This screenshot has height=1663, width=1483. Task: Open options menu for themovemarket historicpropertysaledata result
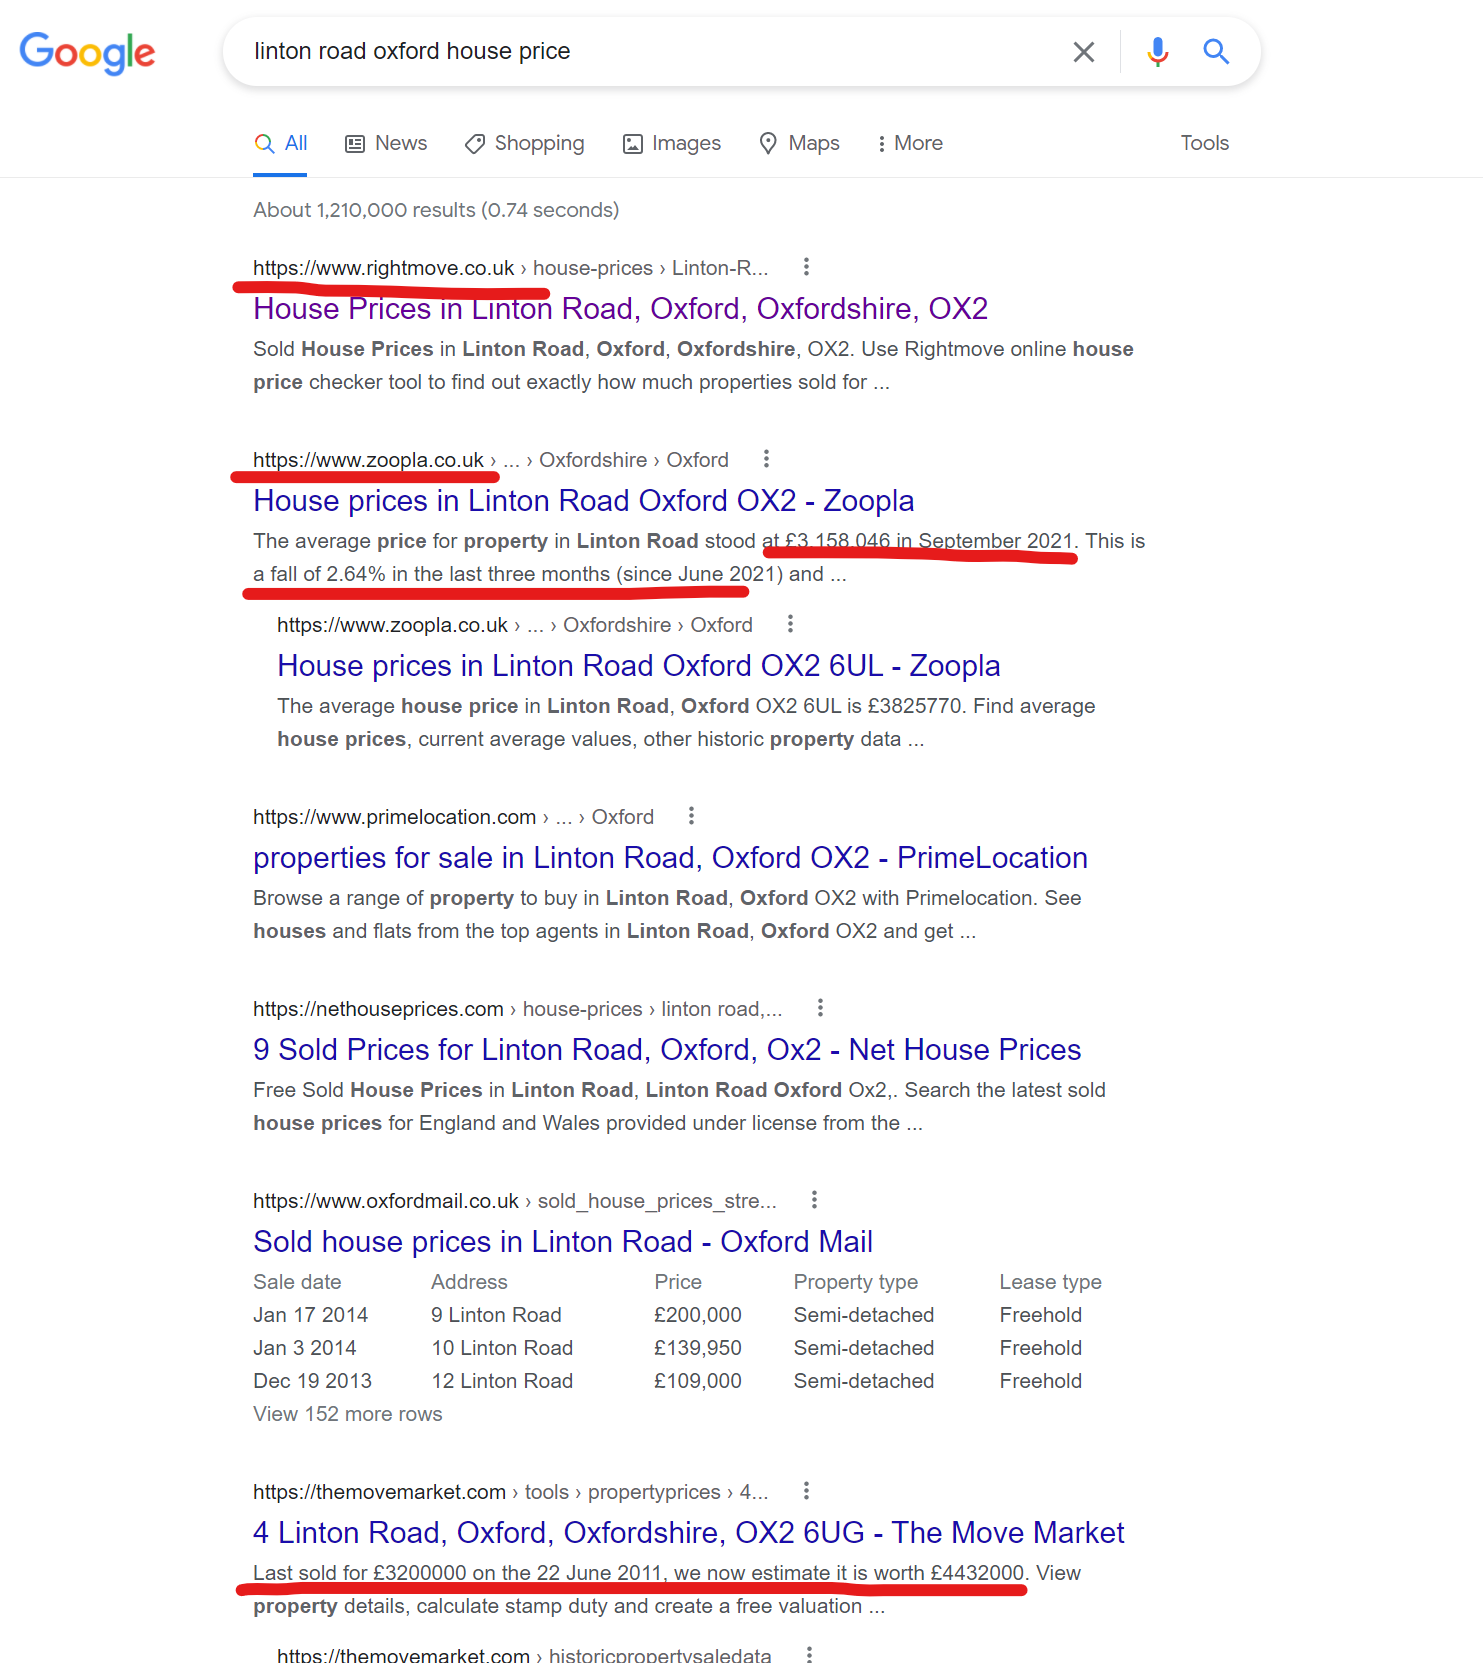[809, 1655]
